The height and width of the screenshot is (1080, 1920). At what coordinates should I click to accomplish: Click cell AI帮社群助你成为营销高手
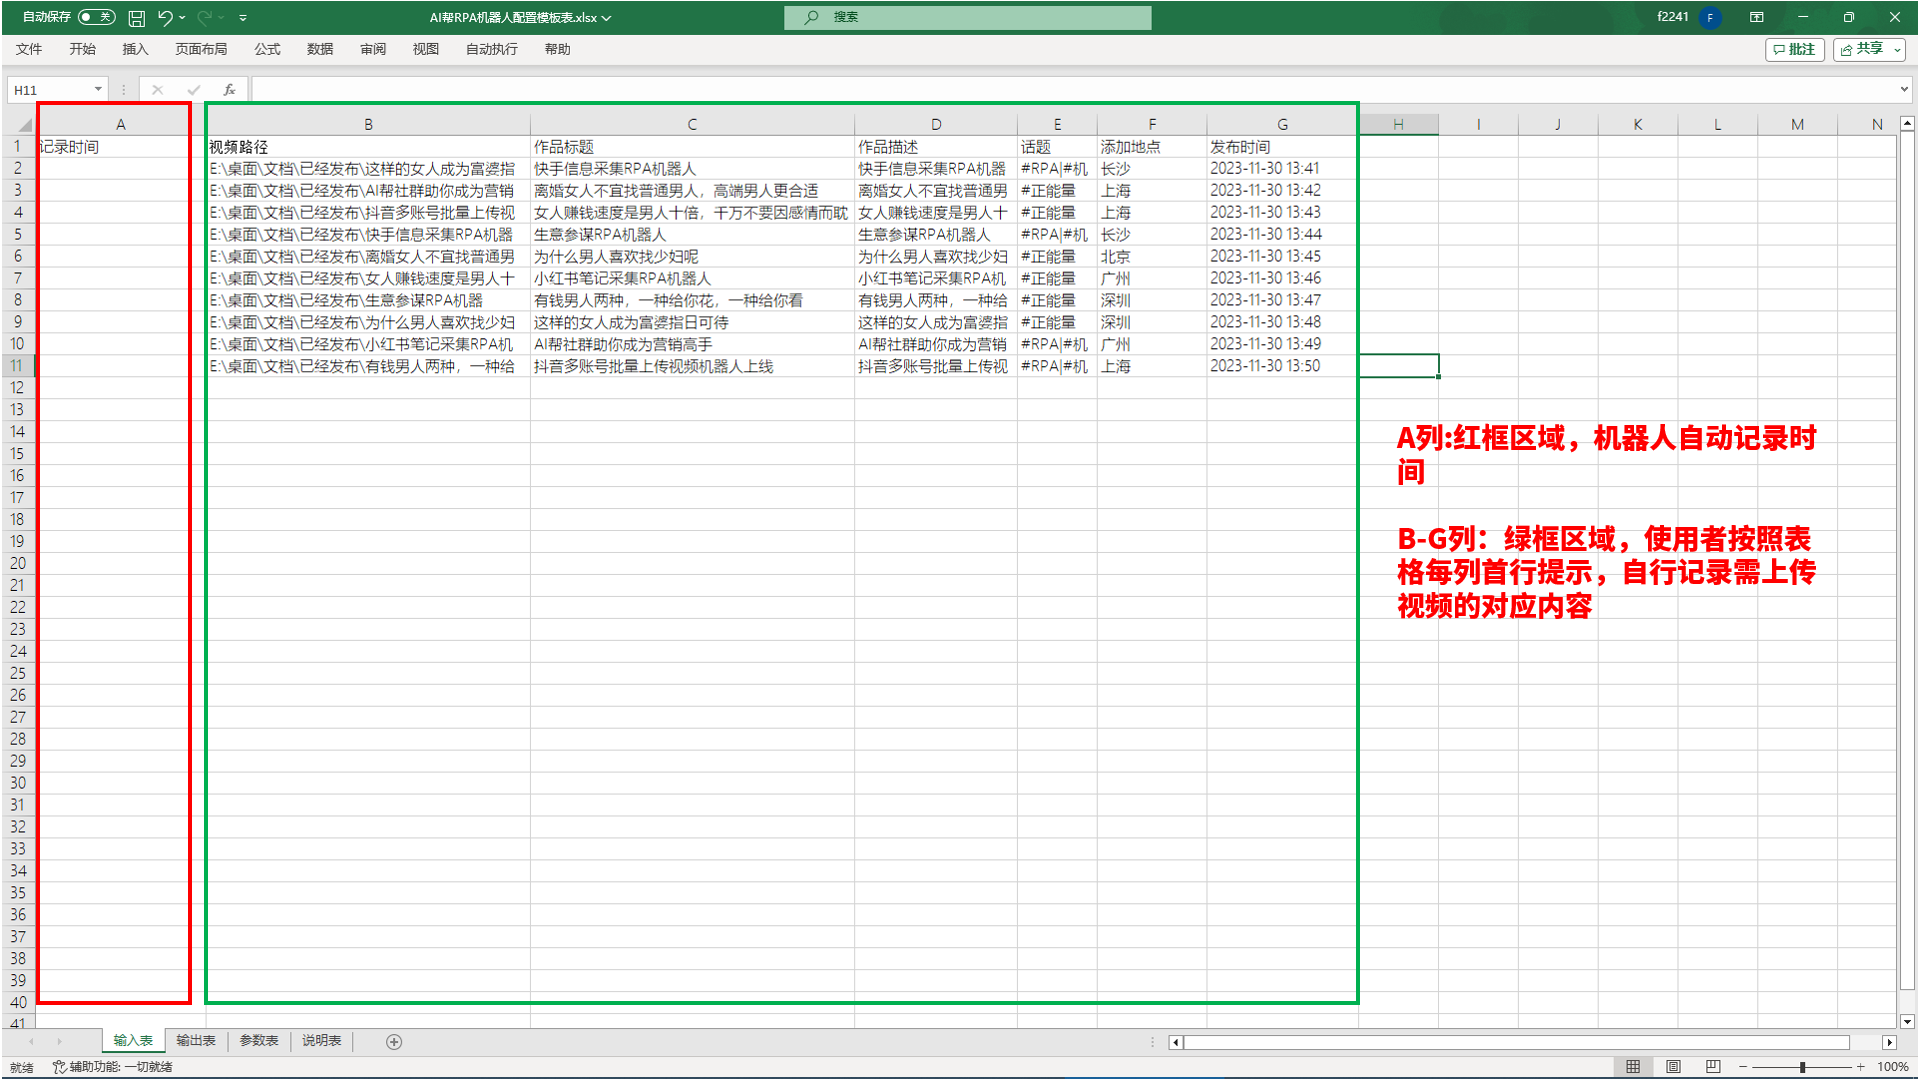(x=692, y=344)
